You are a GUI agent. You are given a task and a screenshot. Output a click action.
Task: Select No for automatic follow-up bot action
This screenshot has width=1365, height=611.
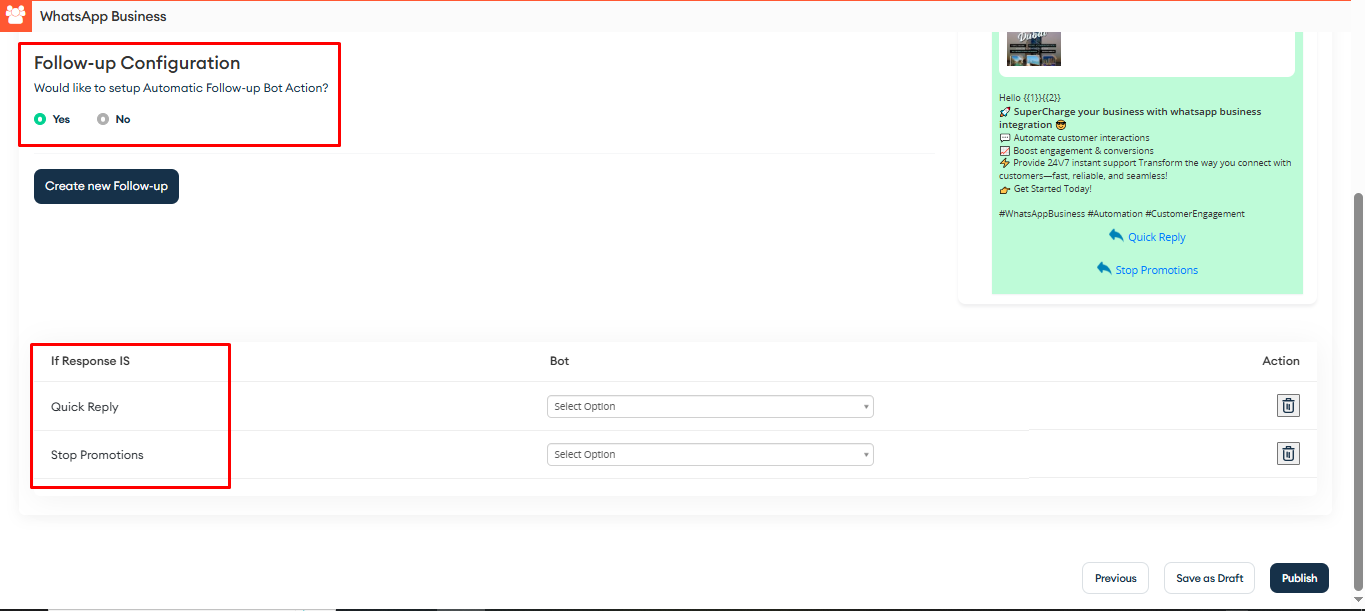103,119
